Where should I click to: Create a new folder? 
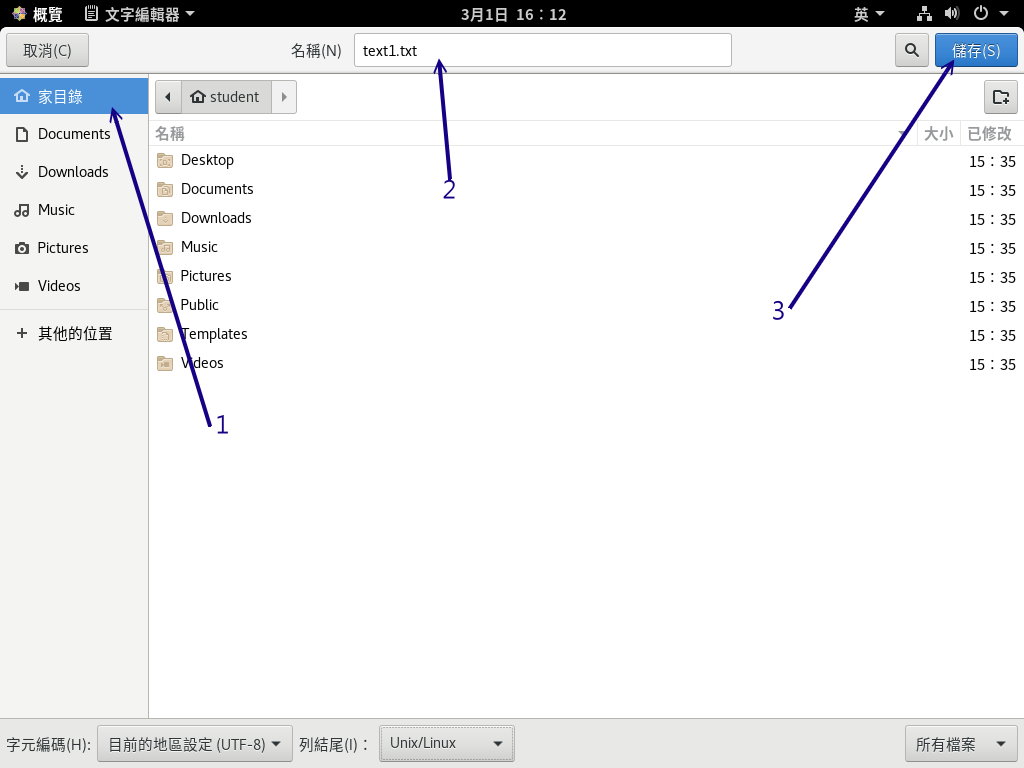point(1001,97)
